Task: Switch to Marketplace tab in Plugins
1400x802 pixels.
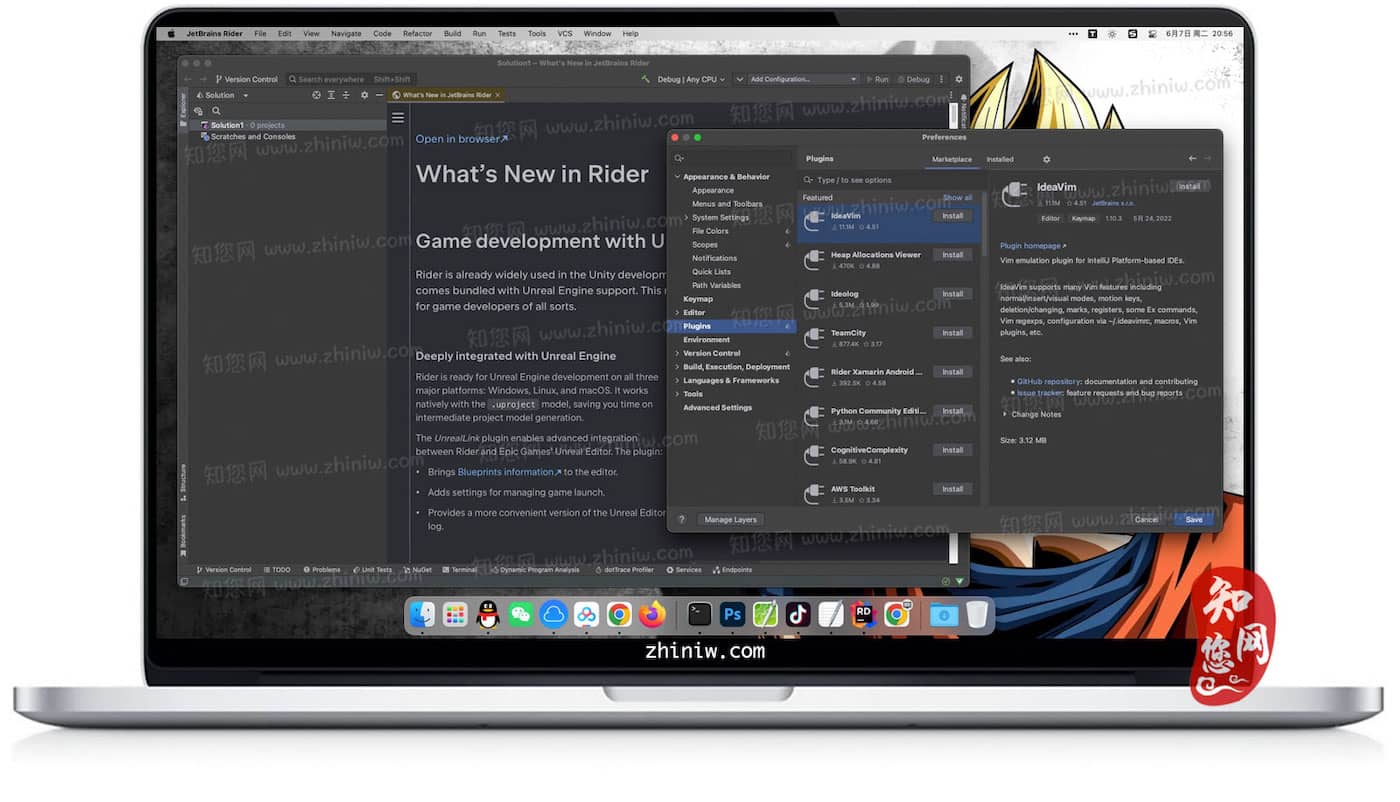Action: pos(952,159)
